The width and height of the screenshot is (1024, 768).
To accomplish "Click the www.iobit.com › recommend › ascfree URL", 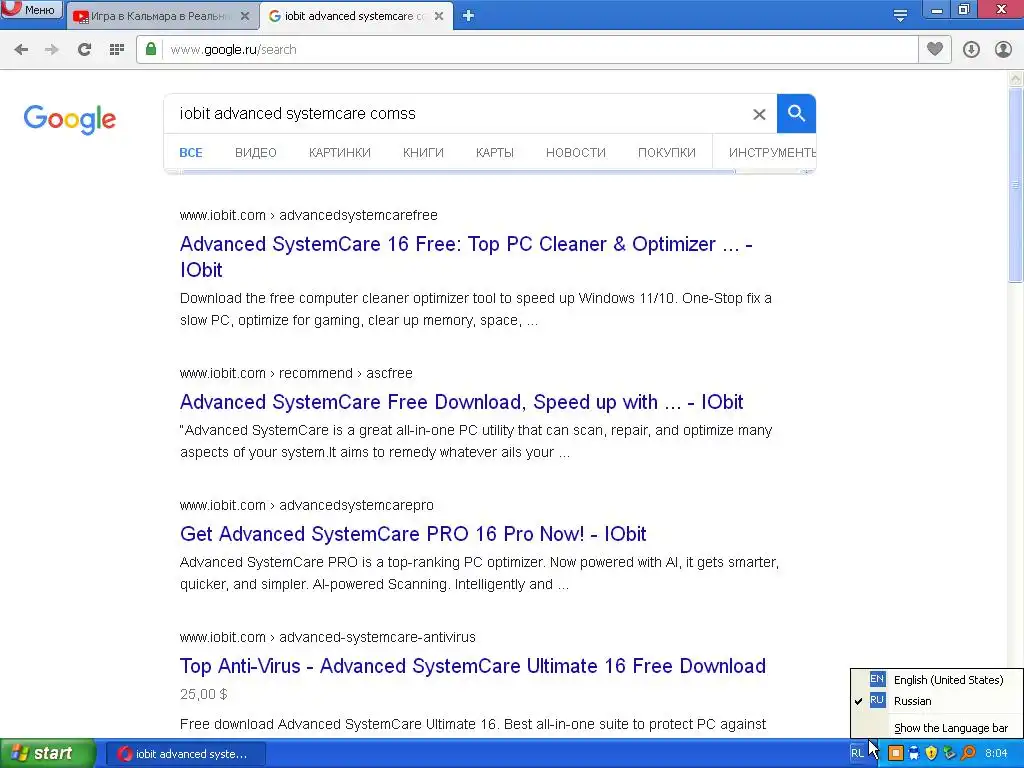I will (296, 374).
